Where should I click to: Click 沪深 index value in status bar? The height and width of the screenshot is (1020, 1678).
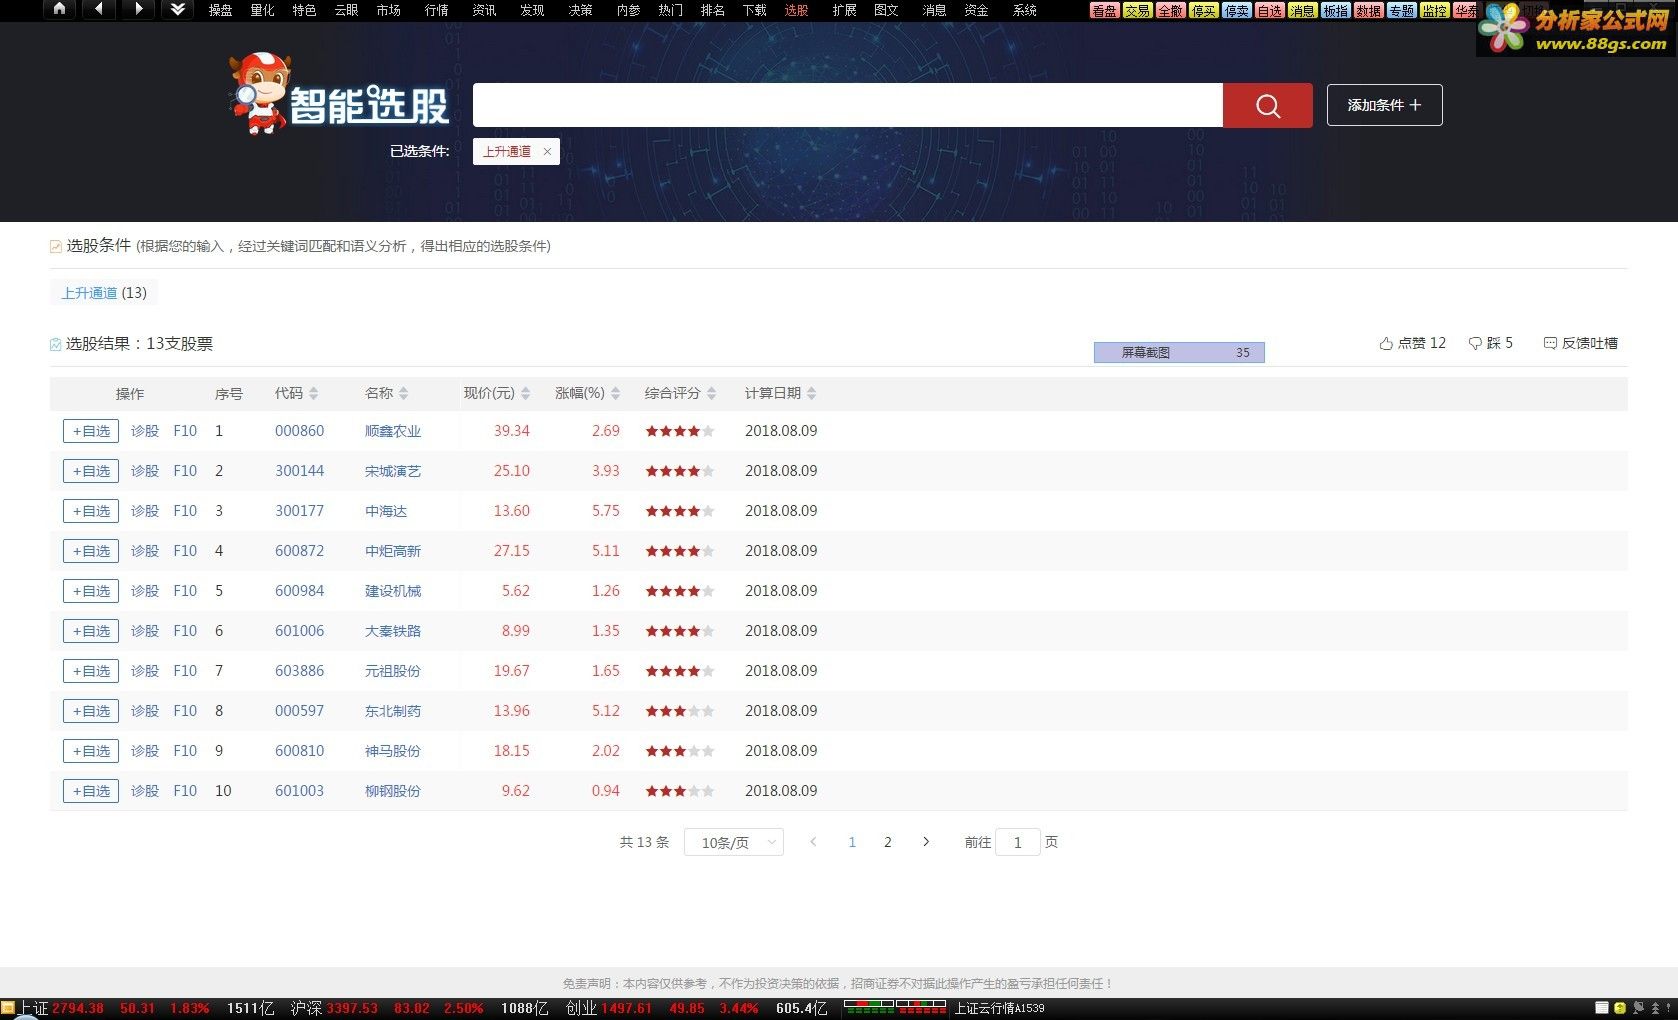click(x=352, y=1008)
